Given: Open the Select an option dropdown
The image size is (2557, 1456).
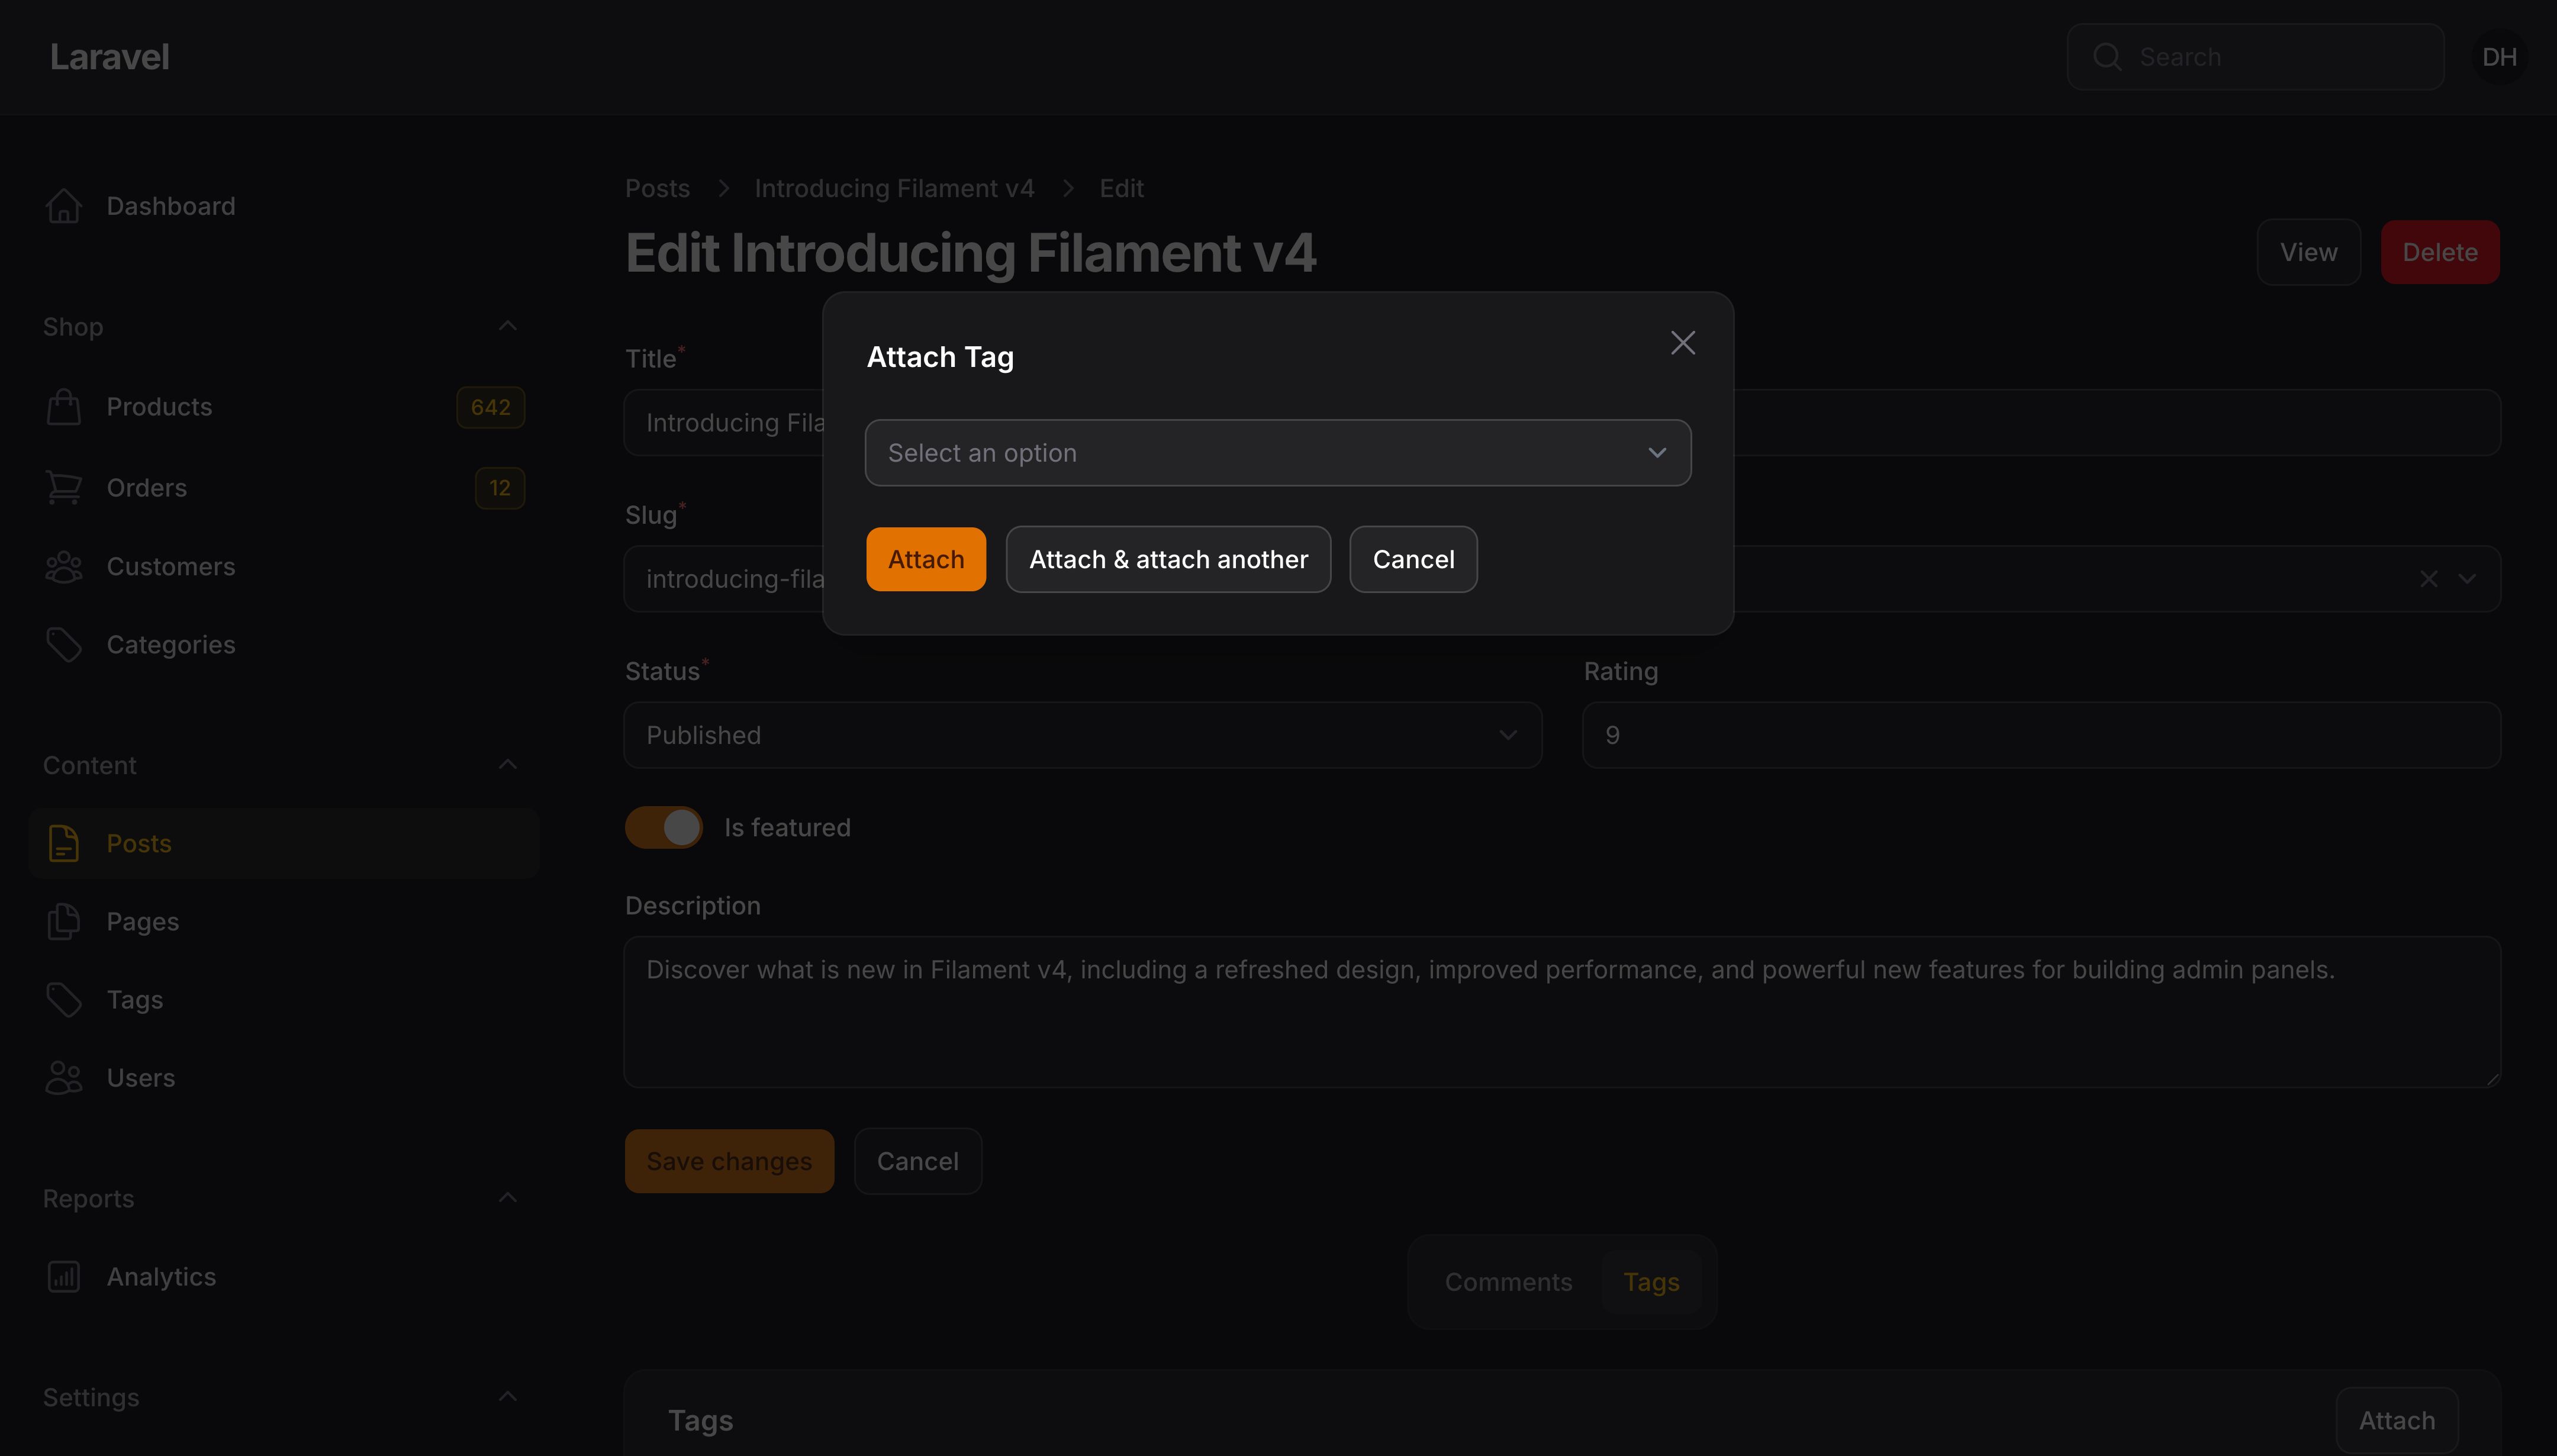Looking at the screenshot, I should 1278,453.
